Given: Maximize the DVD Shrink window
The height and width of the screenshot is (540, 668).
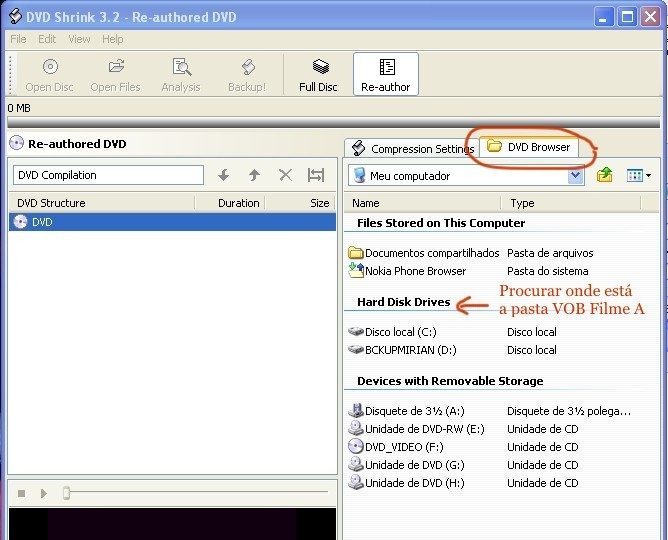Looking at the screenshot, I should pos(627,17).
